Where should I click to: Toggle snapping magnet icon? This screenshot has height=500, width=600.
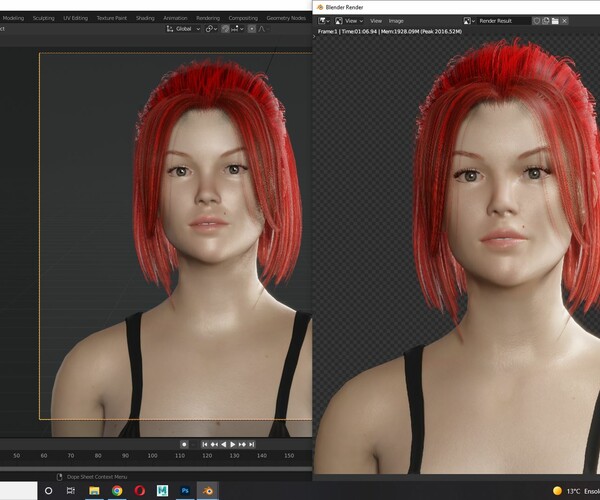225,29
